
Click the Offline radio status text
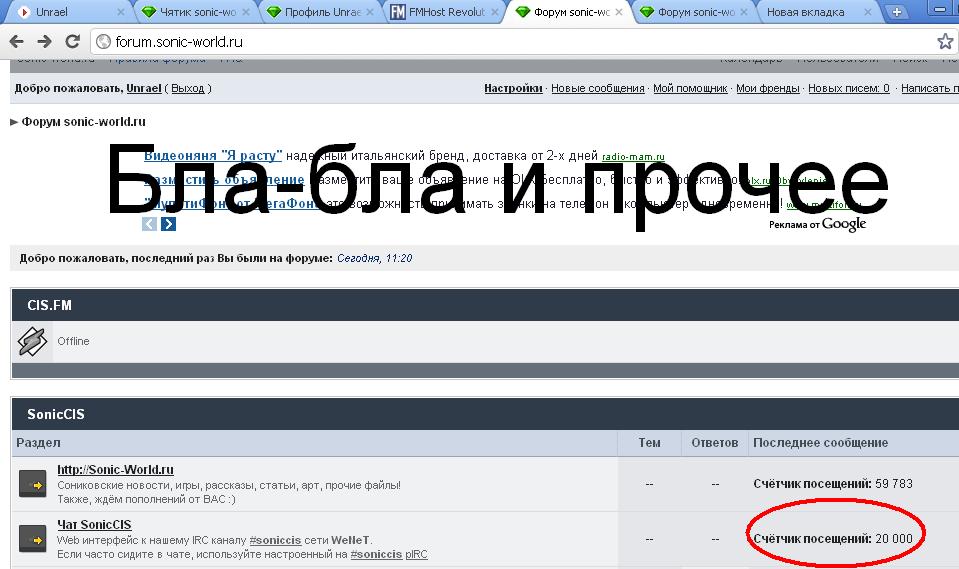73,341
